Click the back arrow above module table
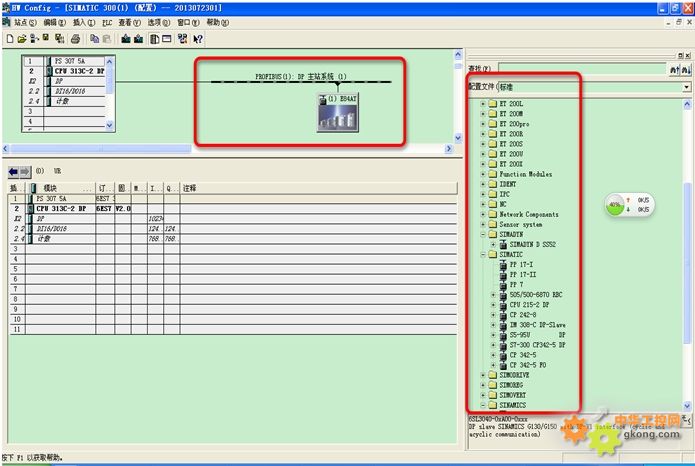The image size is (695, 466). (13, 171)
